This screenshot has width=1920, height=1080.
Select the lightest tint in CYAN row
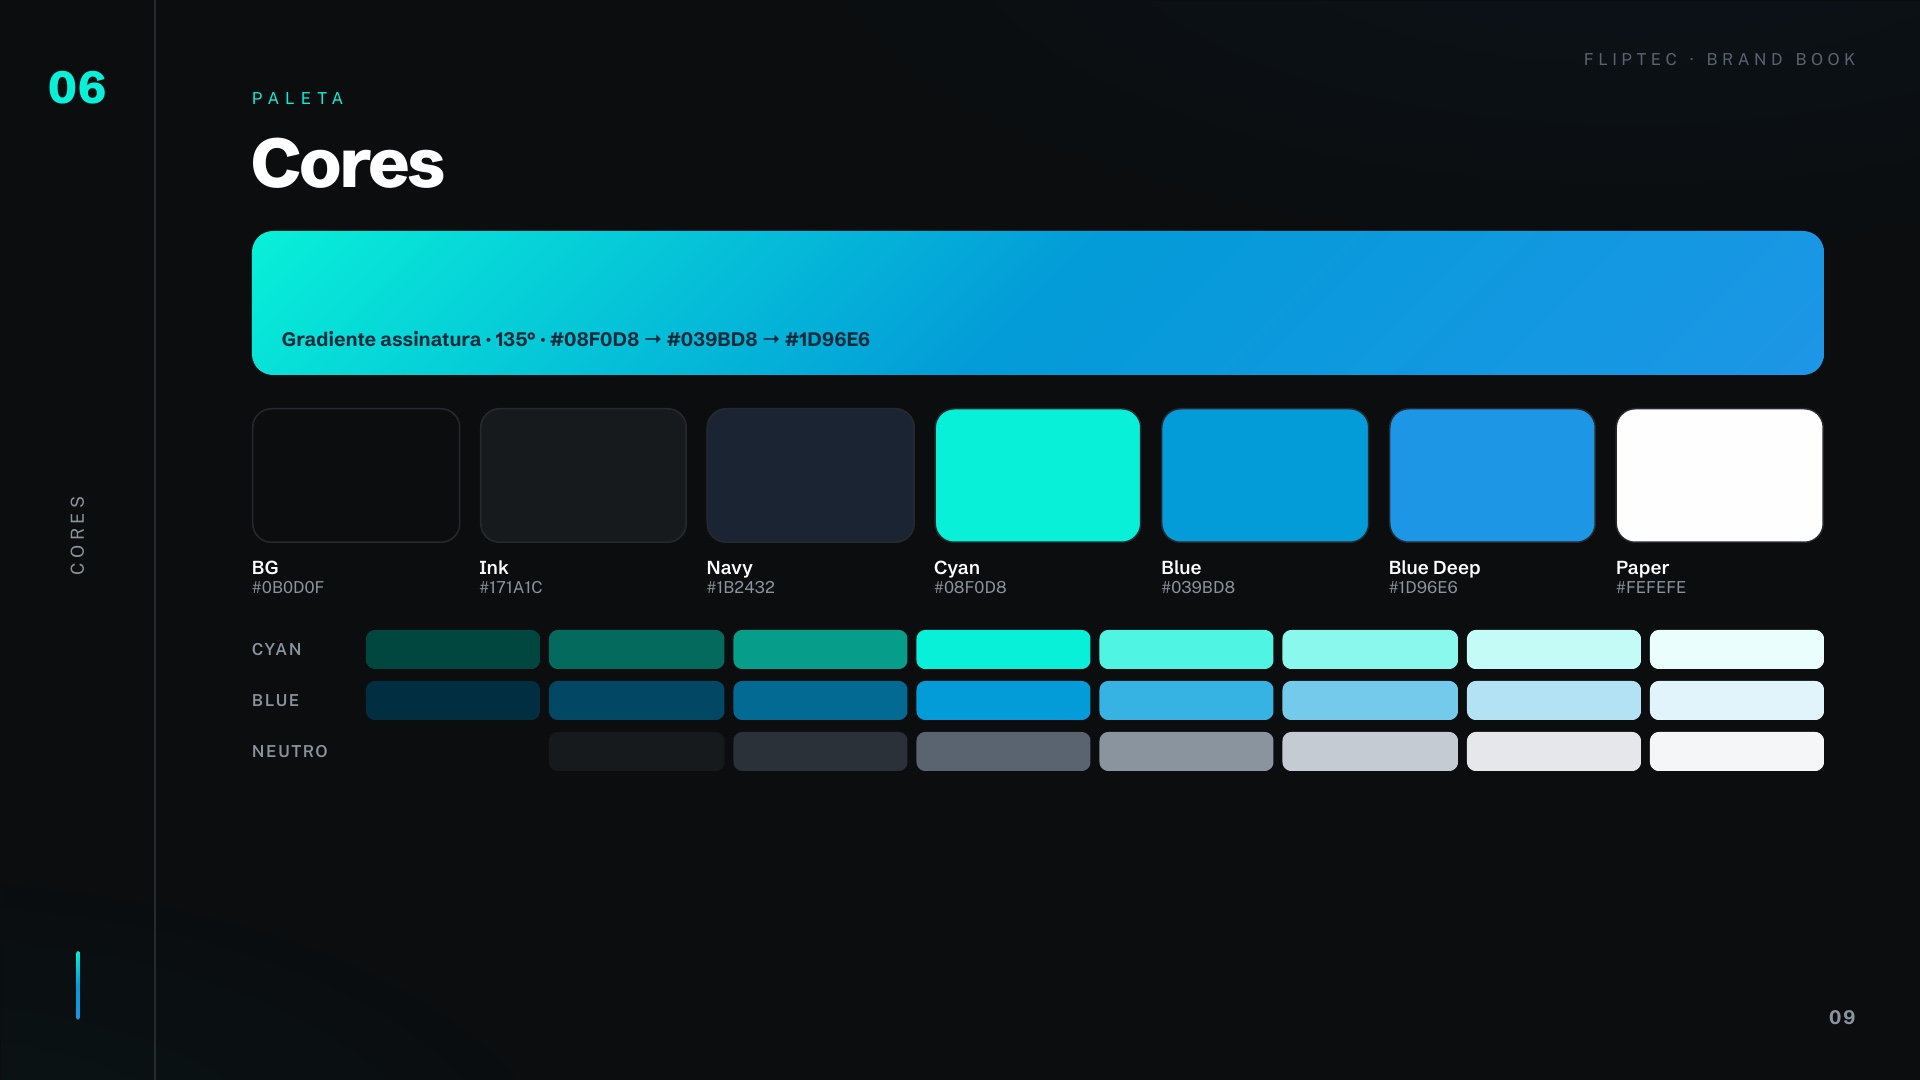pyautogui.click(x=1737, y=649)
